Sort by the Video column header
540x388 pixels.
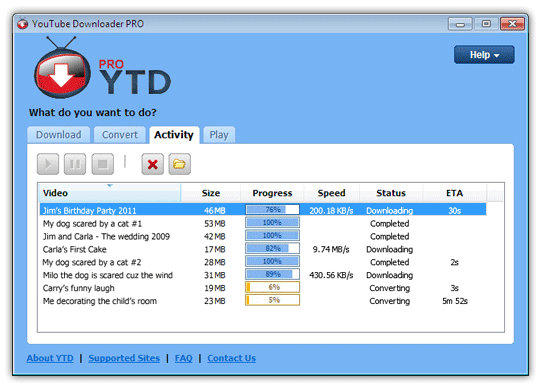click(110, 193)
